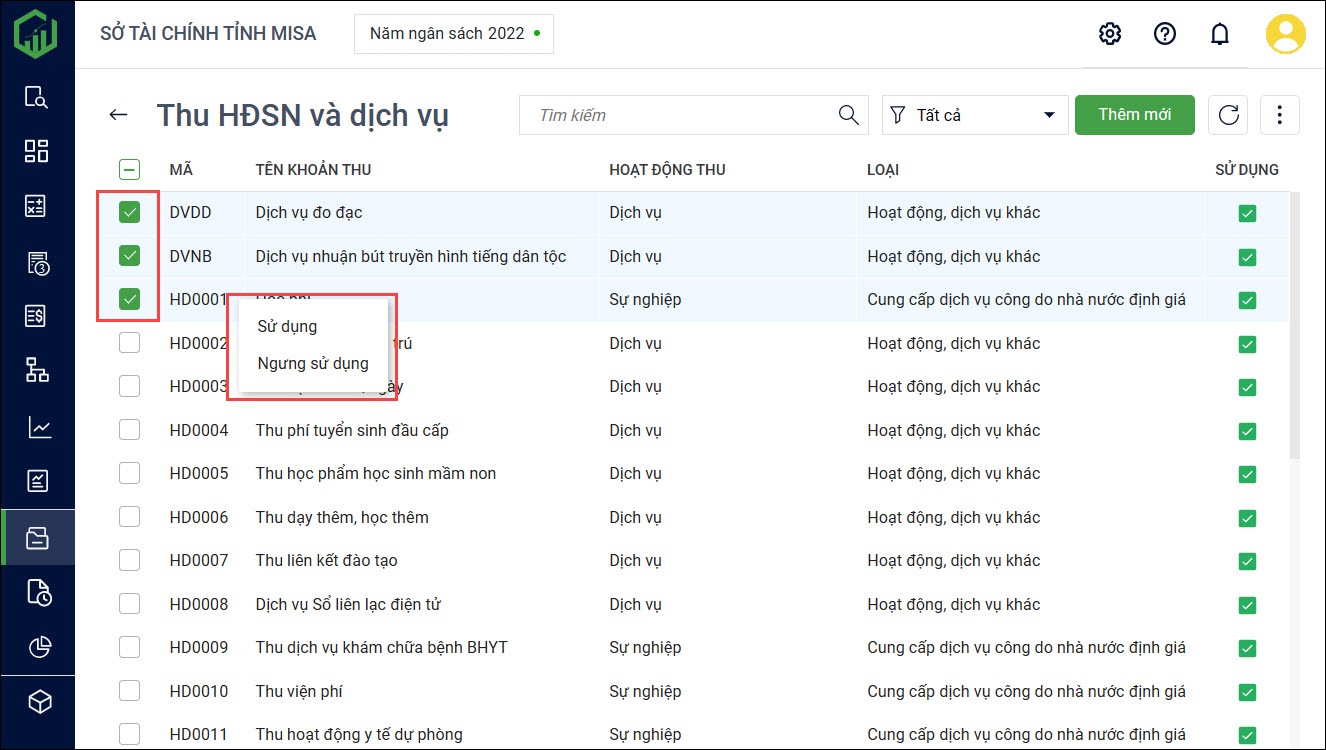Viewport: 1326px width, 750px height.
Task: Toggle the in-use checkbox for Thu viện phí
Action: tap(1246, 692)
